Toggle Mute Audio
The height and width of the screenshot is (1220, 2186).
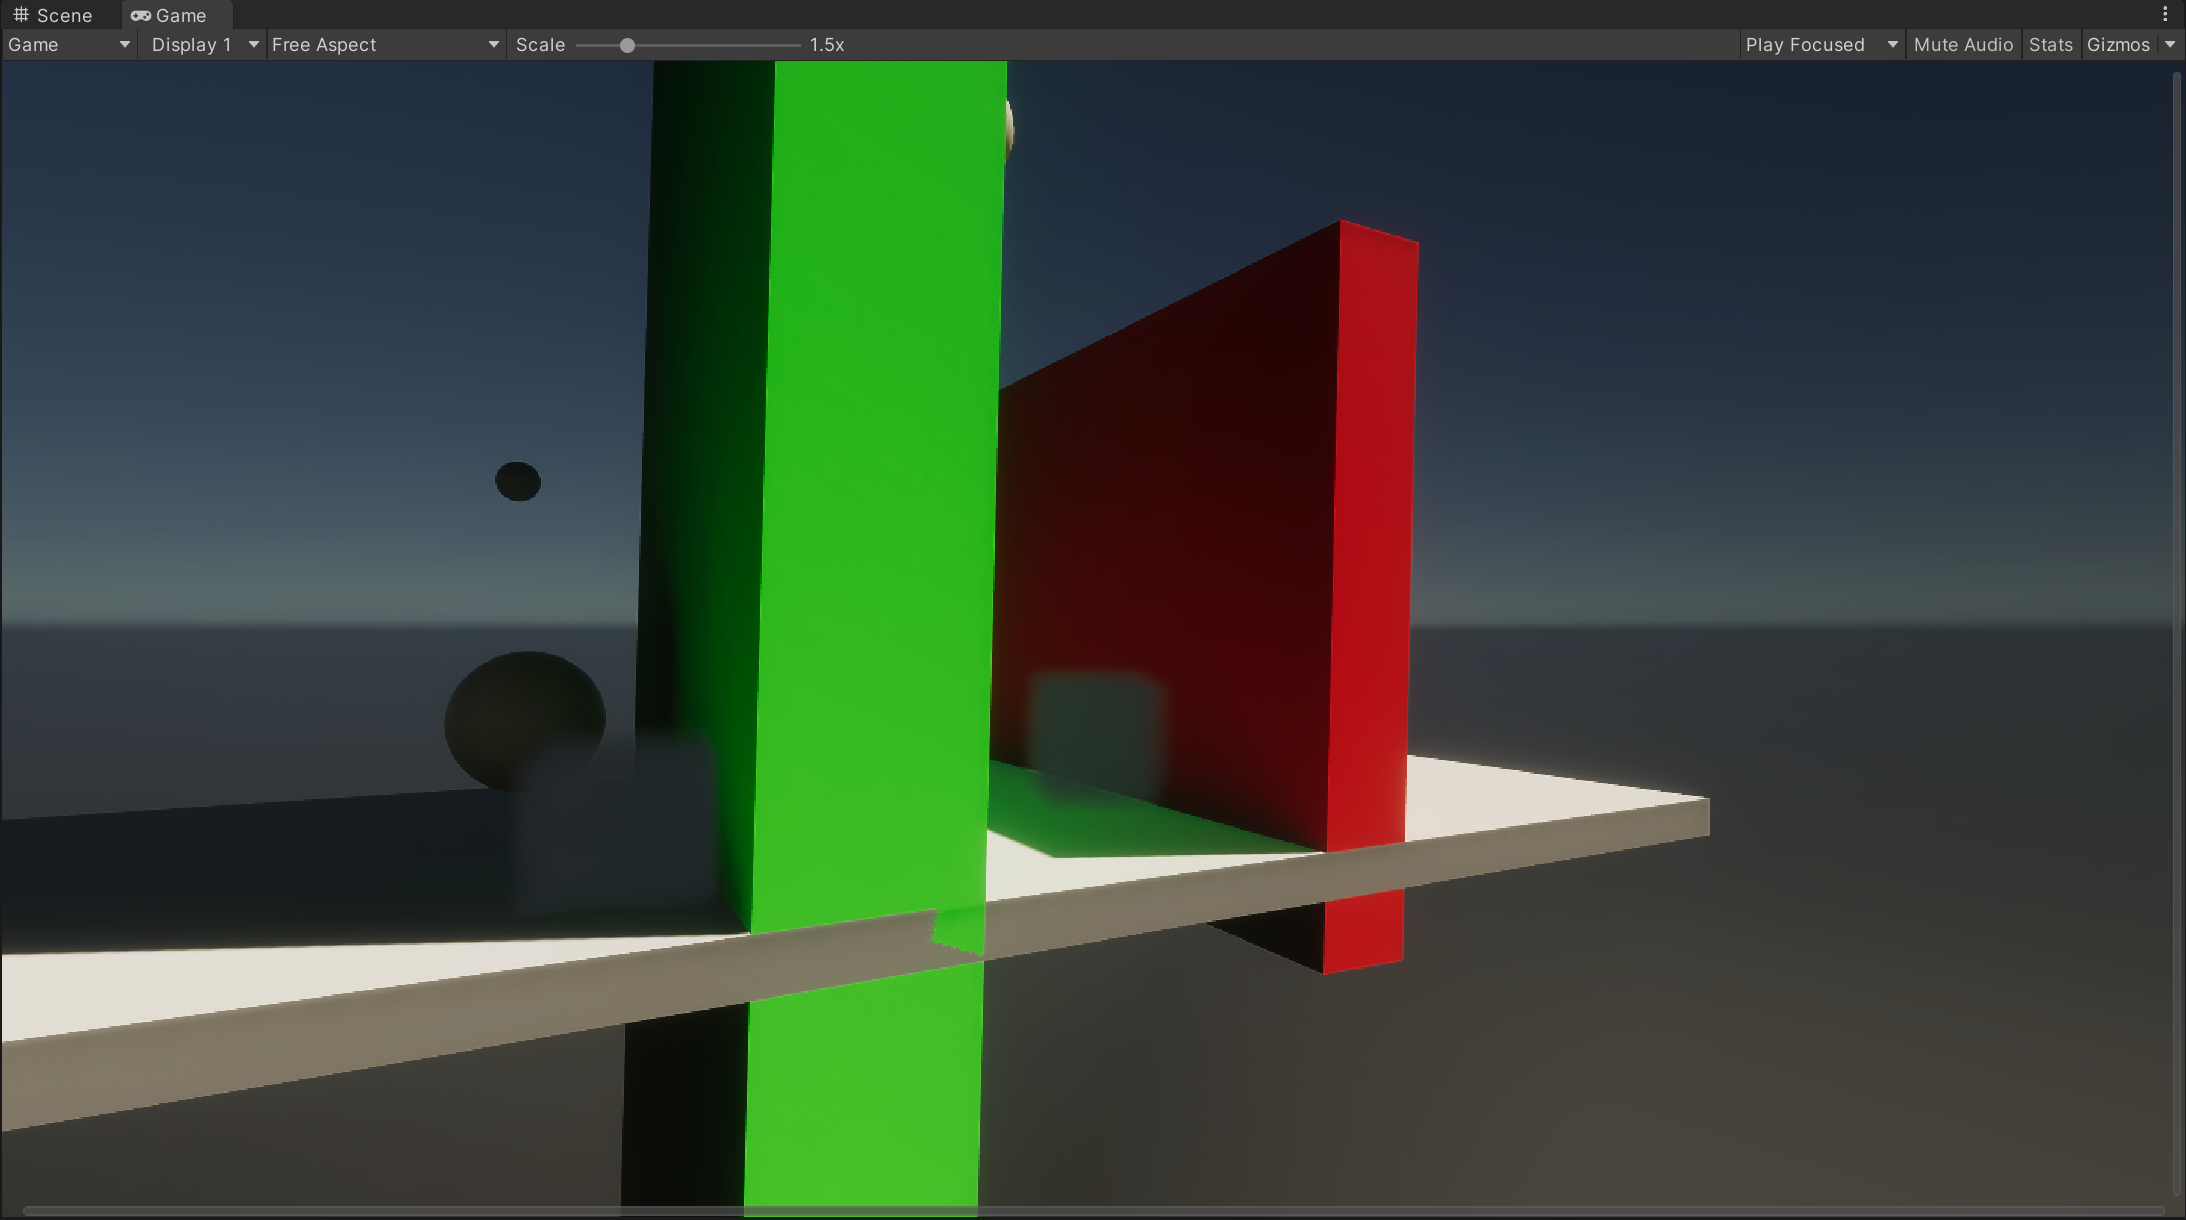point(1962,45)
